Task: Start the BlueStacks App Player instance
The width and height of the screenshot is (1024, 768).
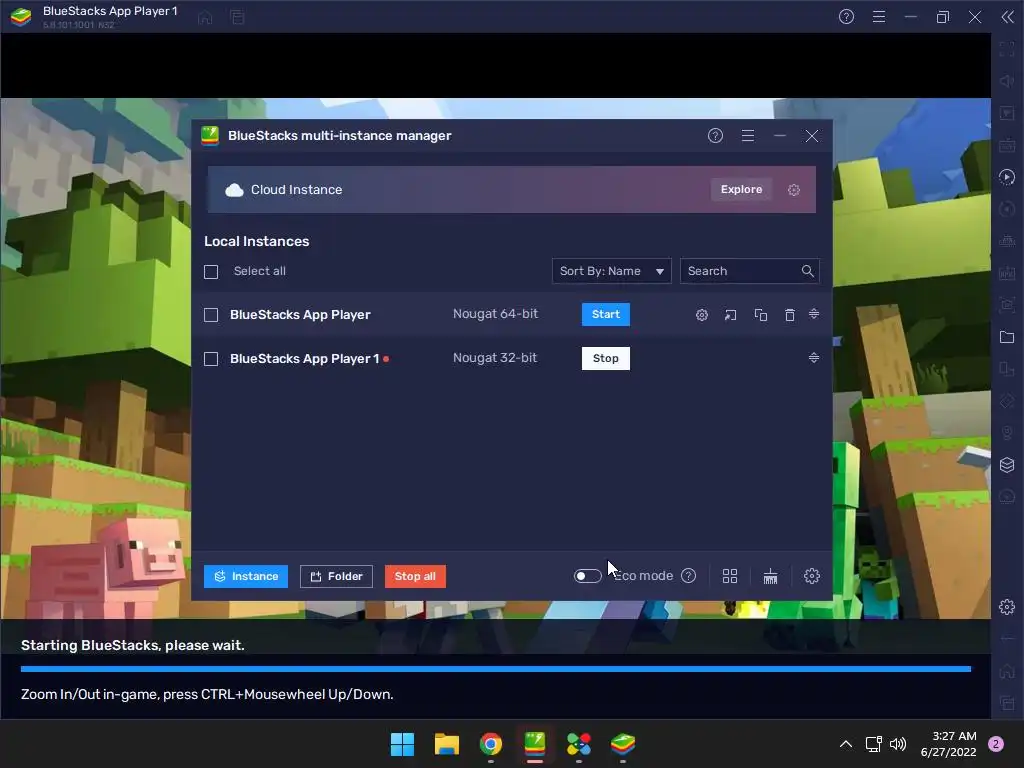Action: pyautogui.click(x=605, y=314)
